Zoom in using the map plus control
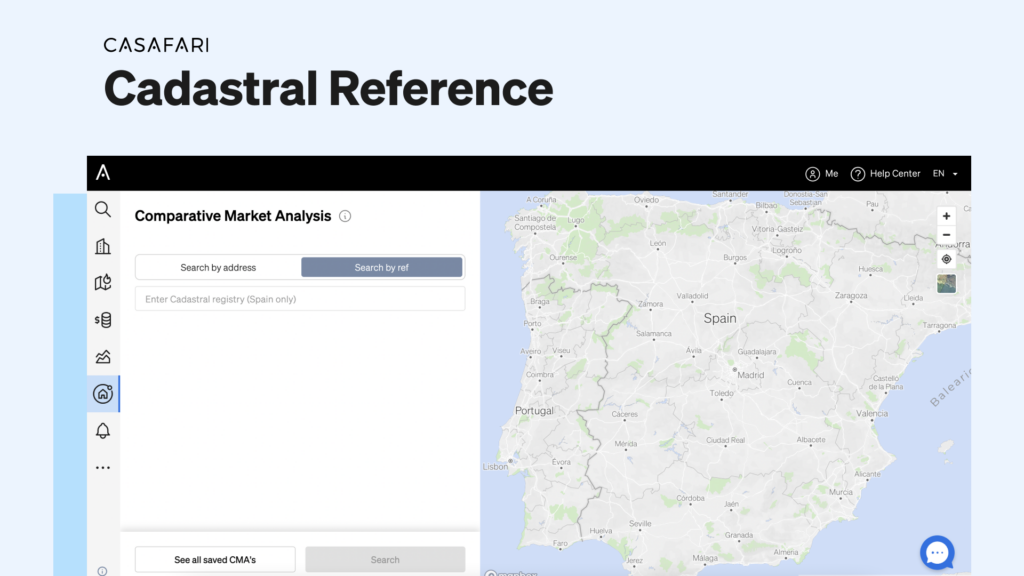Image resolution: width=1024 pixels, height=576 pixels. (946, 215)
